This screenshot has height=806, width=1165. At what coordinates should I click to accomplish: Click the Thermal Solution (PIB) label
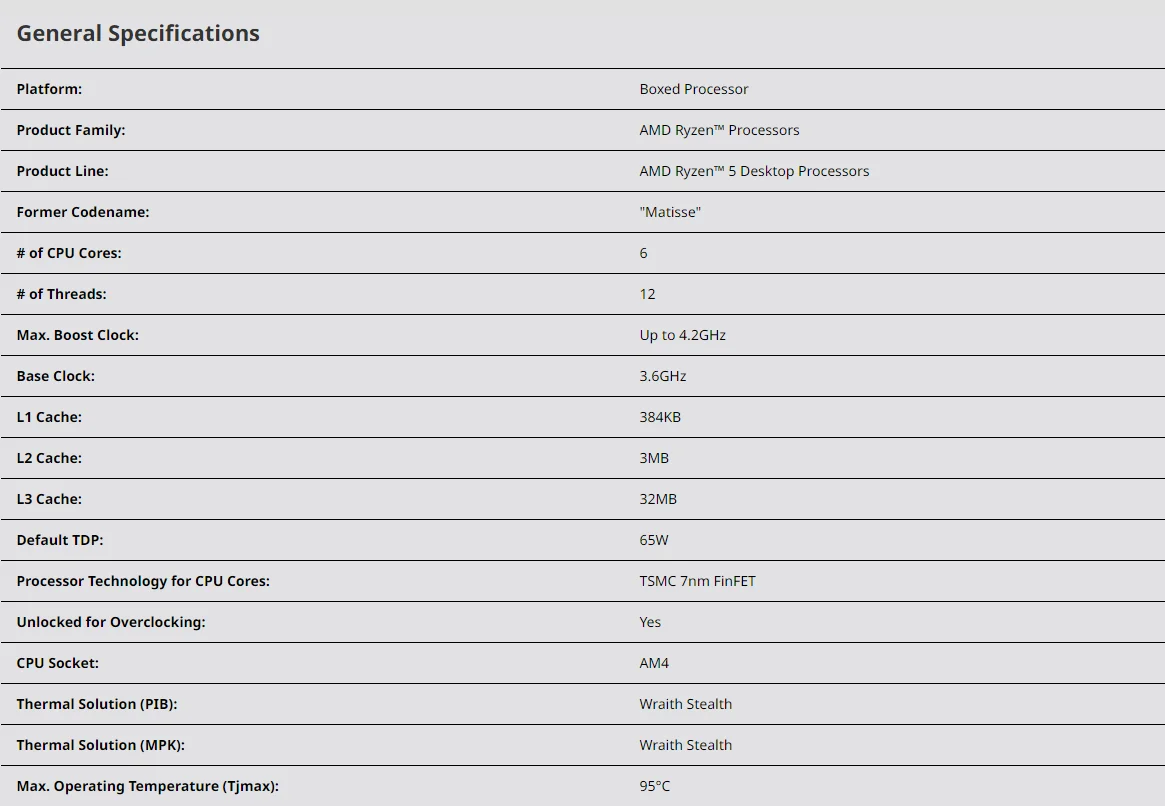[97, 704]
